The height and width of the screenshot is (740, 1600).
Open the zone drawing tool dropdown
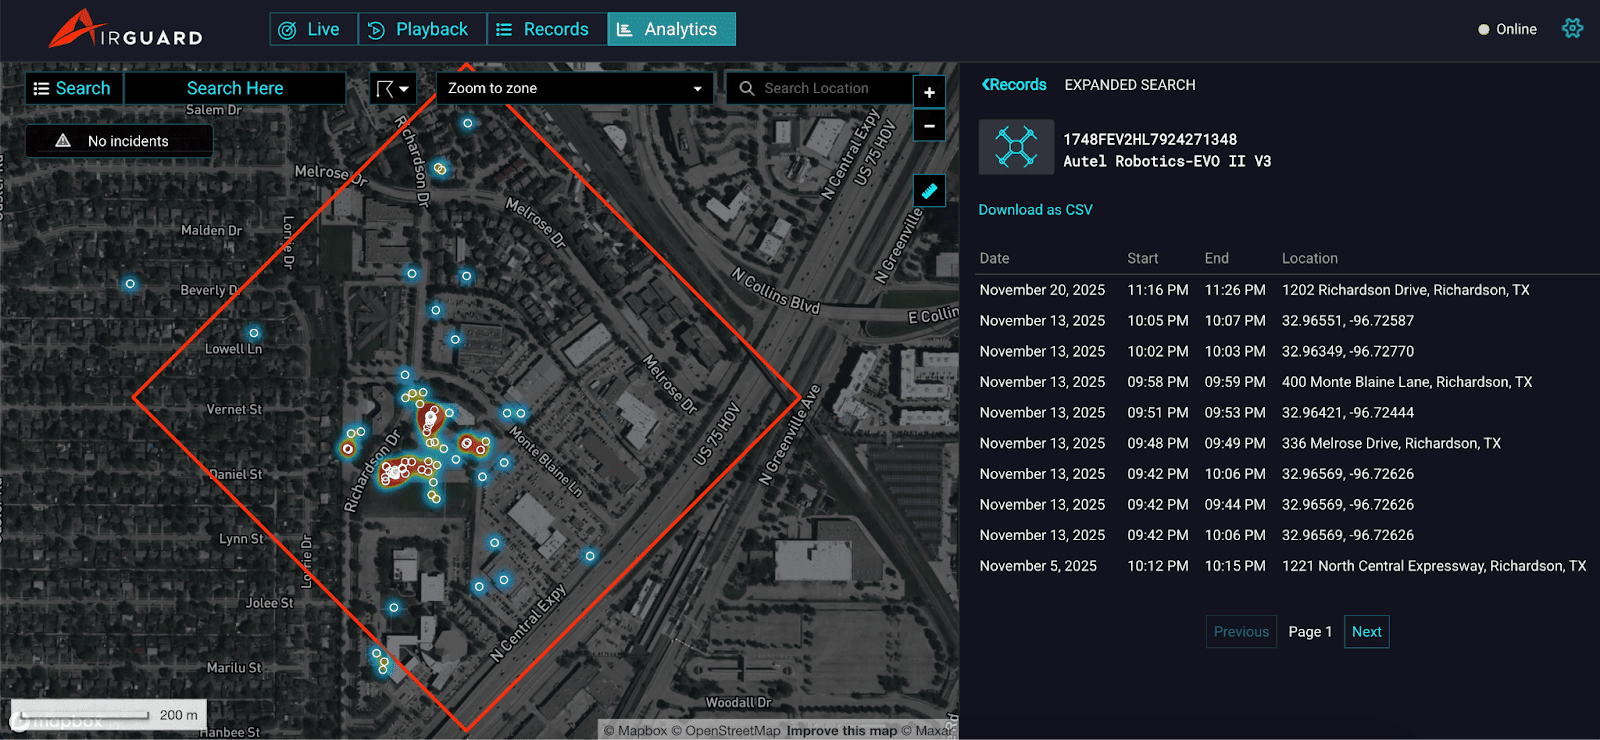click(x=392, y=89)
